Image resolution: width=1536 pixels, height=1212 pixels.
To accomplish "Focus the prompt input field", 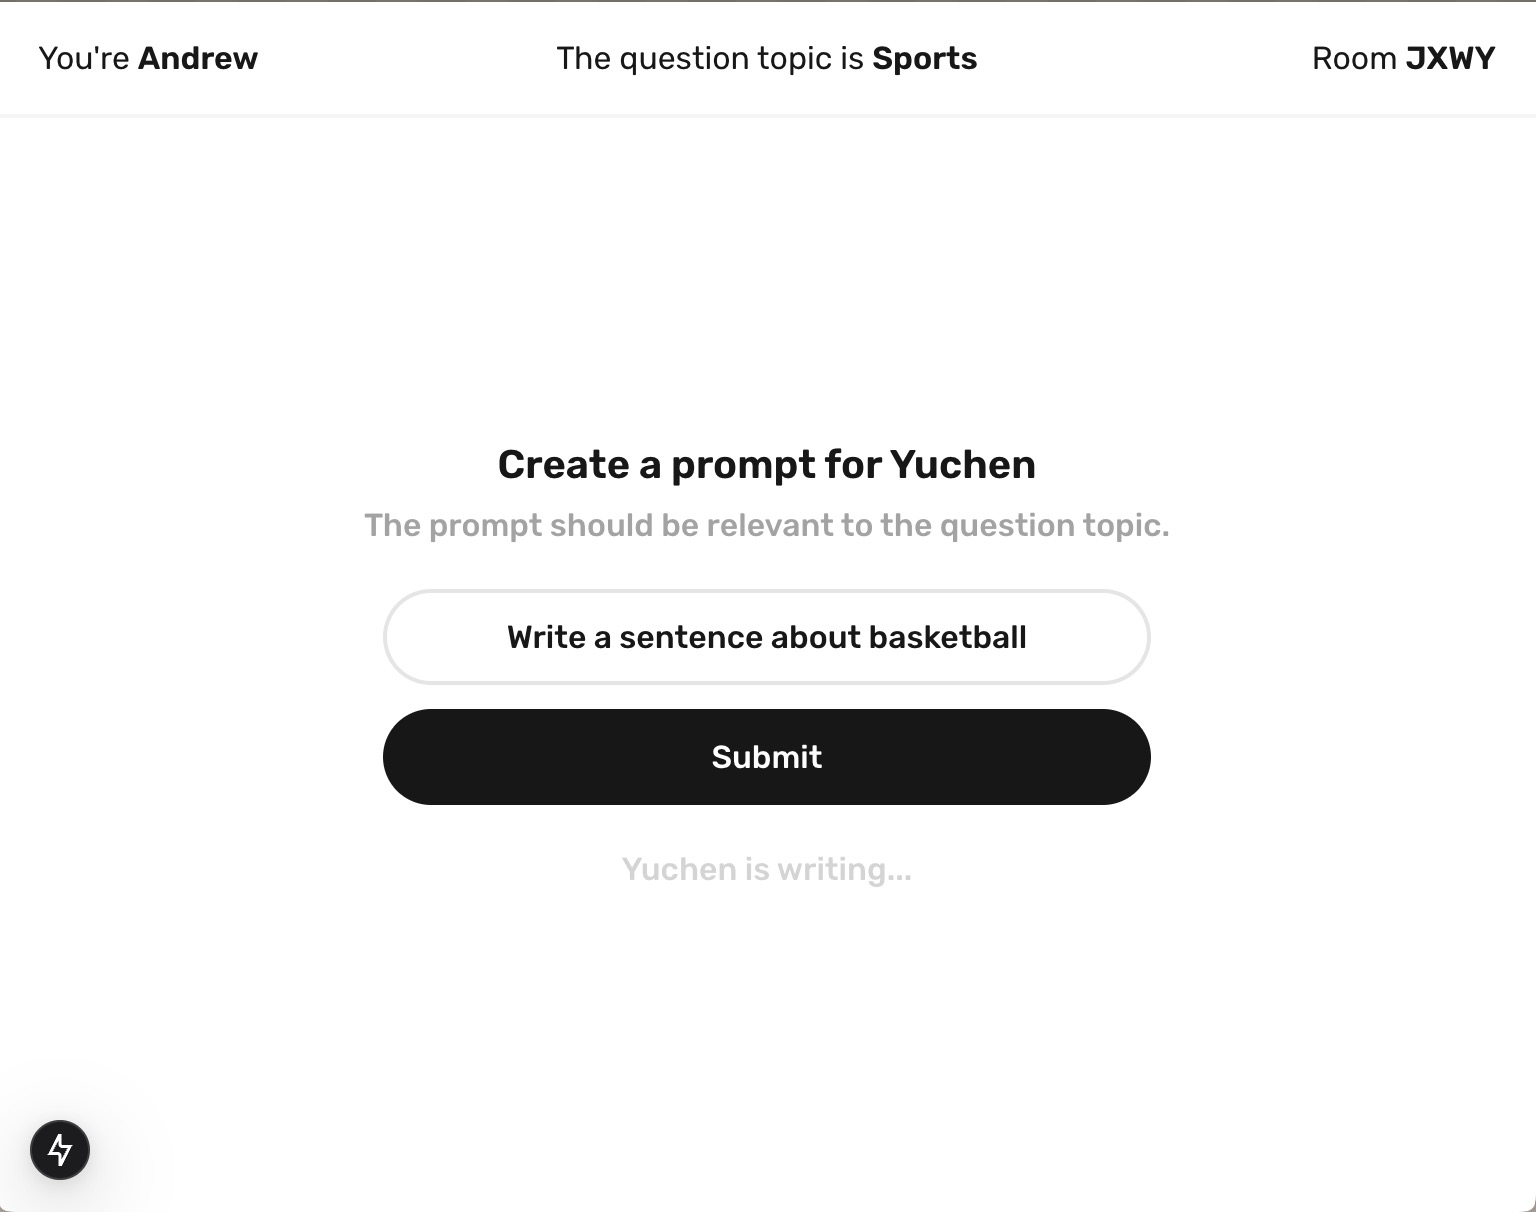I will click(x=767, y=637).
